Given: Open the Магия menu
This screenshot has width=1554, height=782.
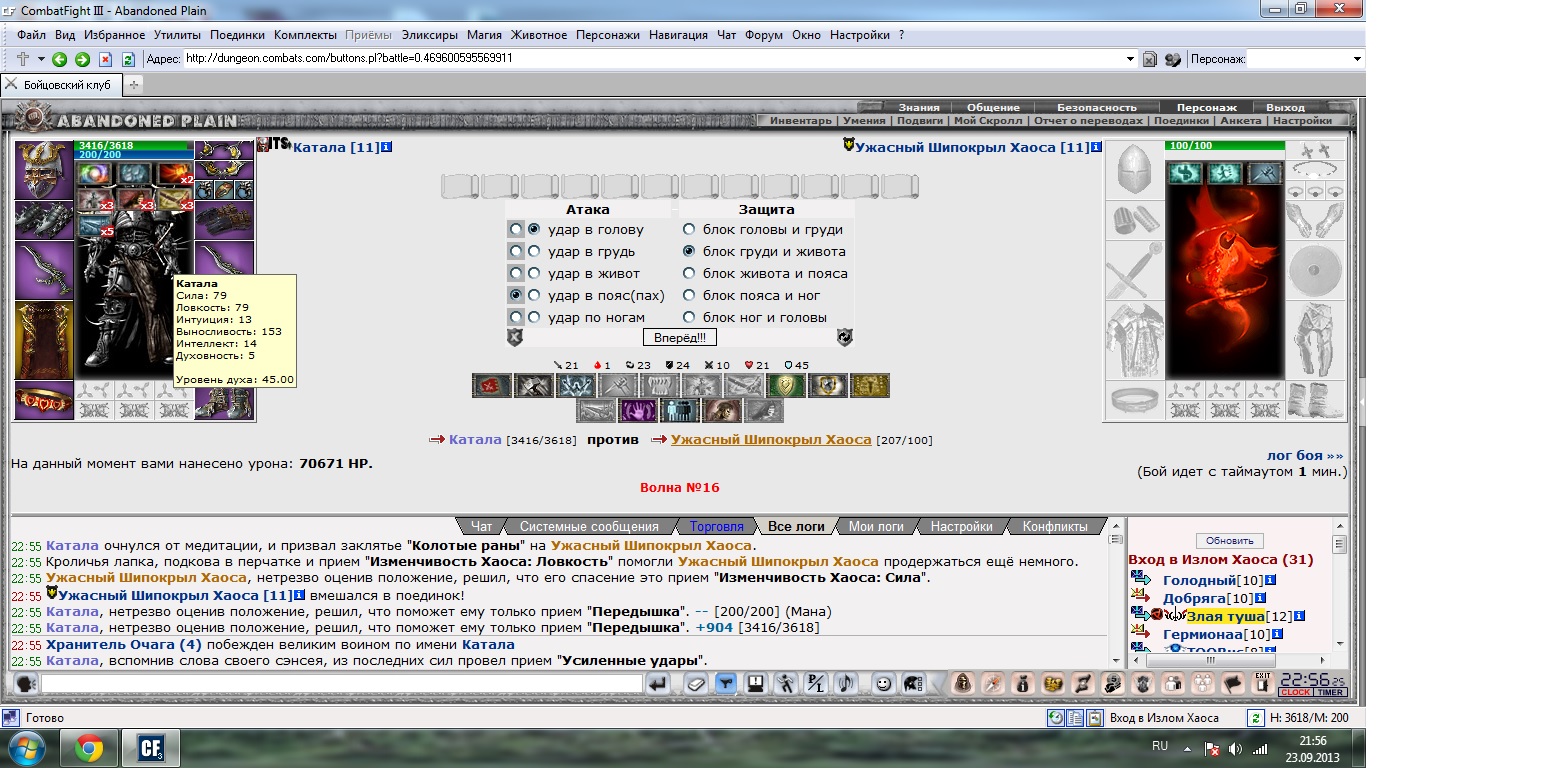Looking at the screenshot, I should tap(484, 35).
